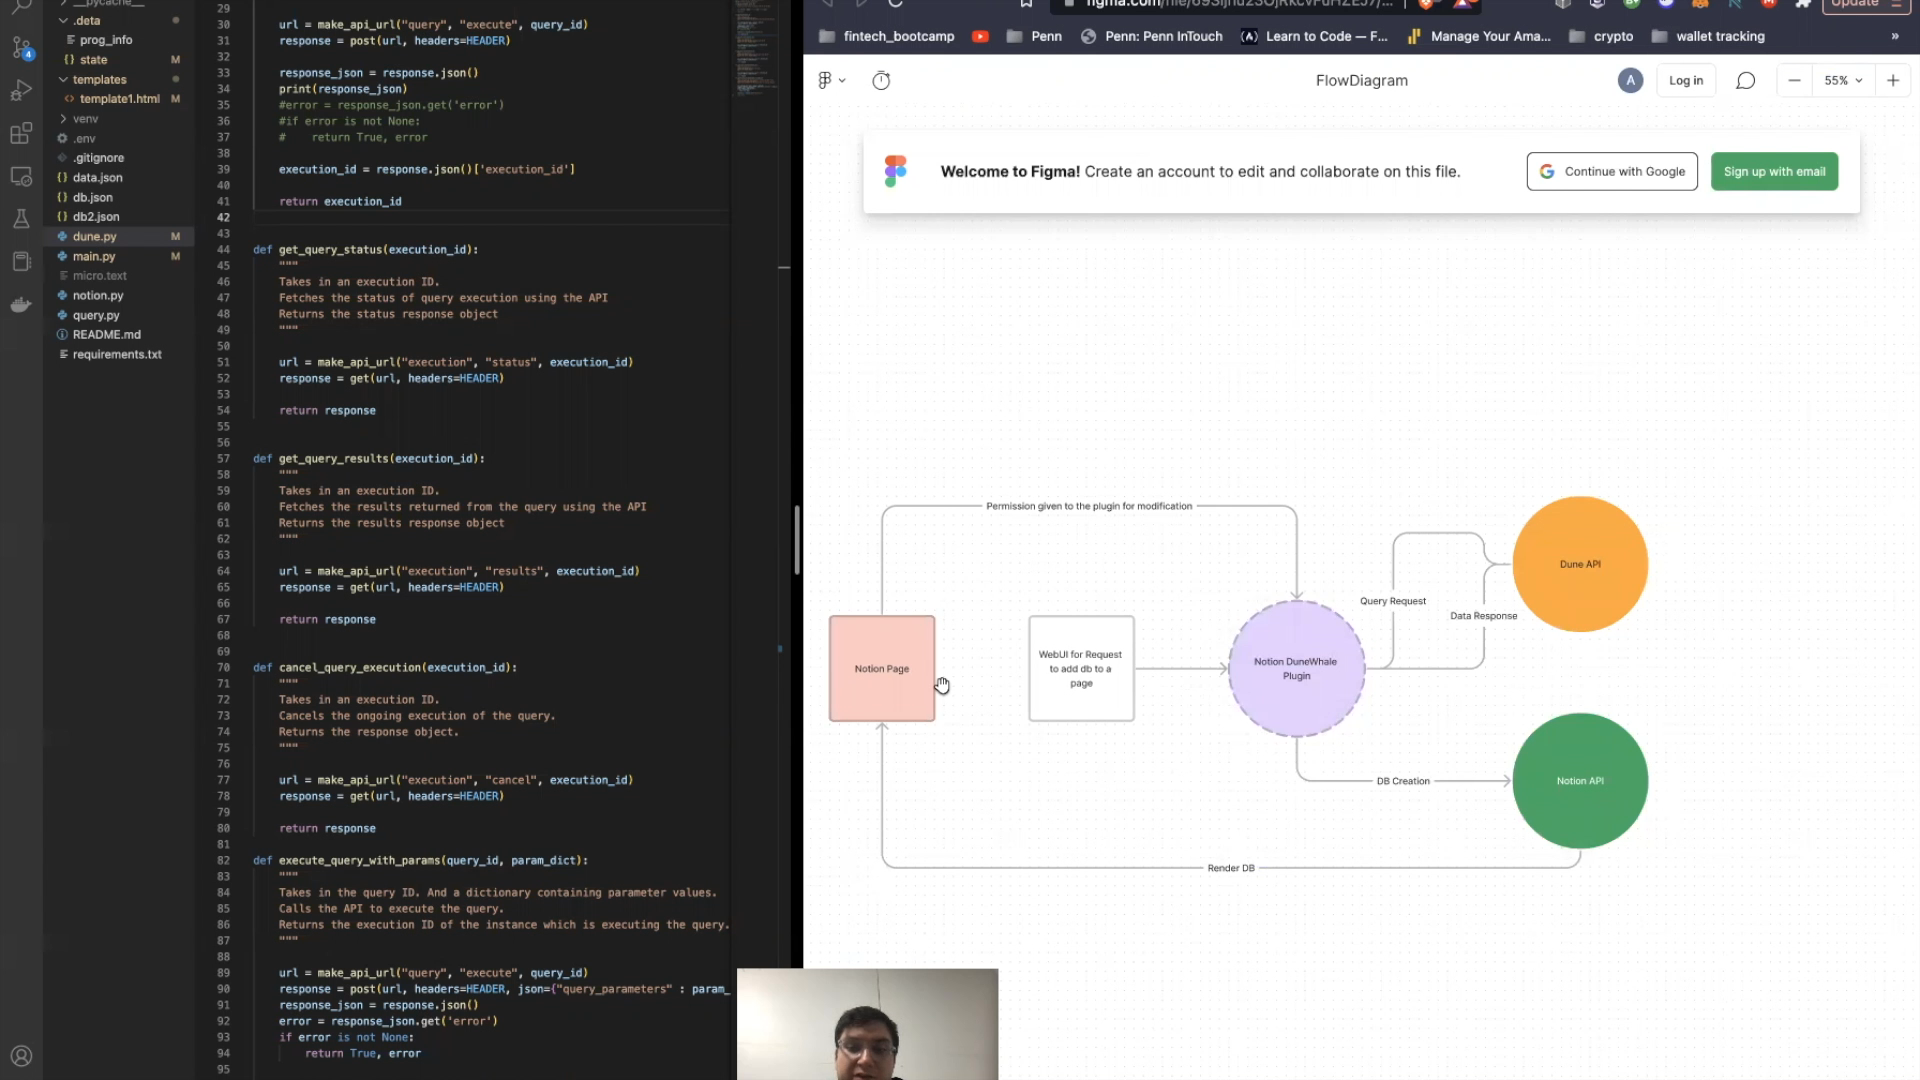Open Penn InTouch bookmark
This screenshot has height=1080, width=1920.
[x=1151, y=36]
